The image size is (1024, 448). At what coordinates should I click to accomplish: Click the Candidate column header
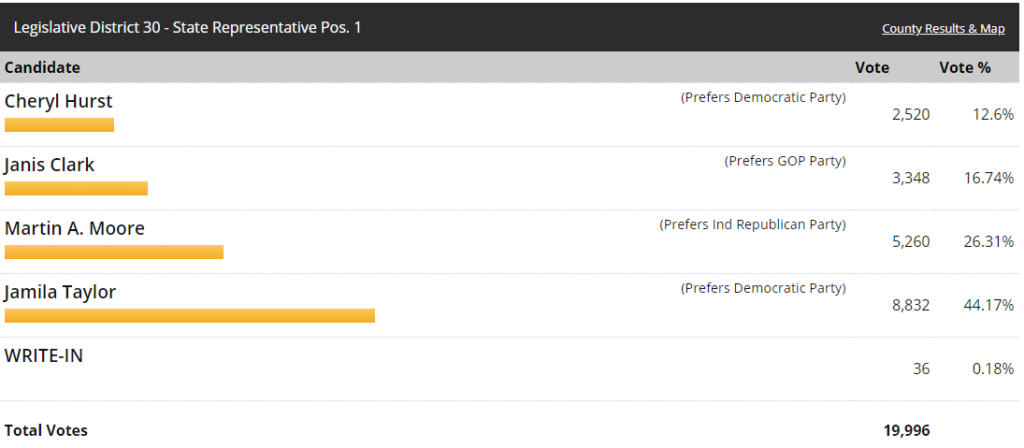43,68
